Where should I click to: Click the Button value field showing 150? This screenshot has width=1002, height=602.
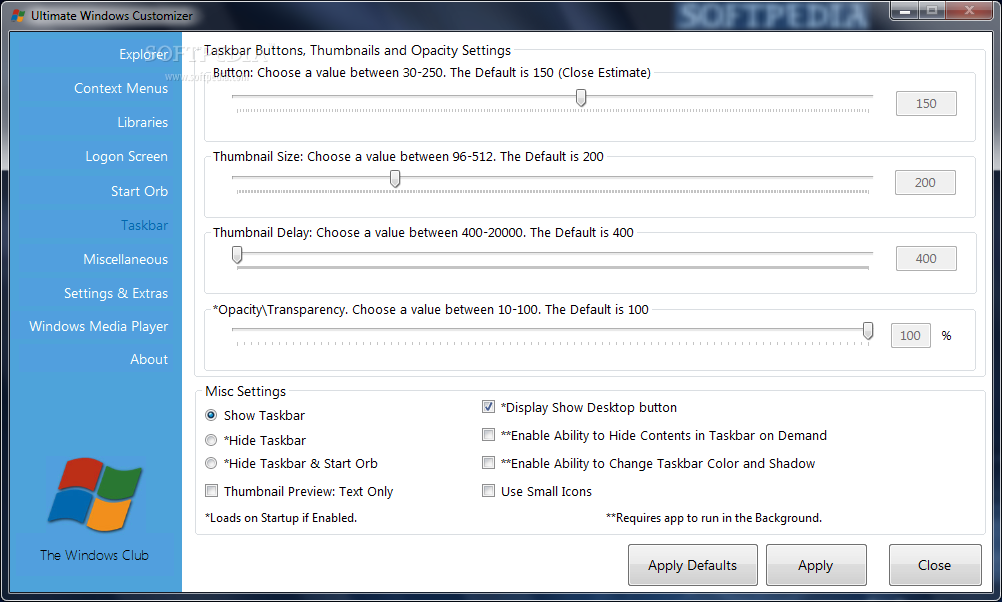click(x=926, y=104)
